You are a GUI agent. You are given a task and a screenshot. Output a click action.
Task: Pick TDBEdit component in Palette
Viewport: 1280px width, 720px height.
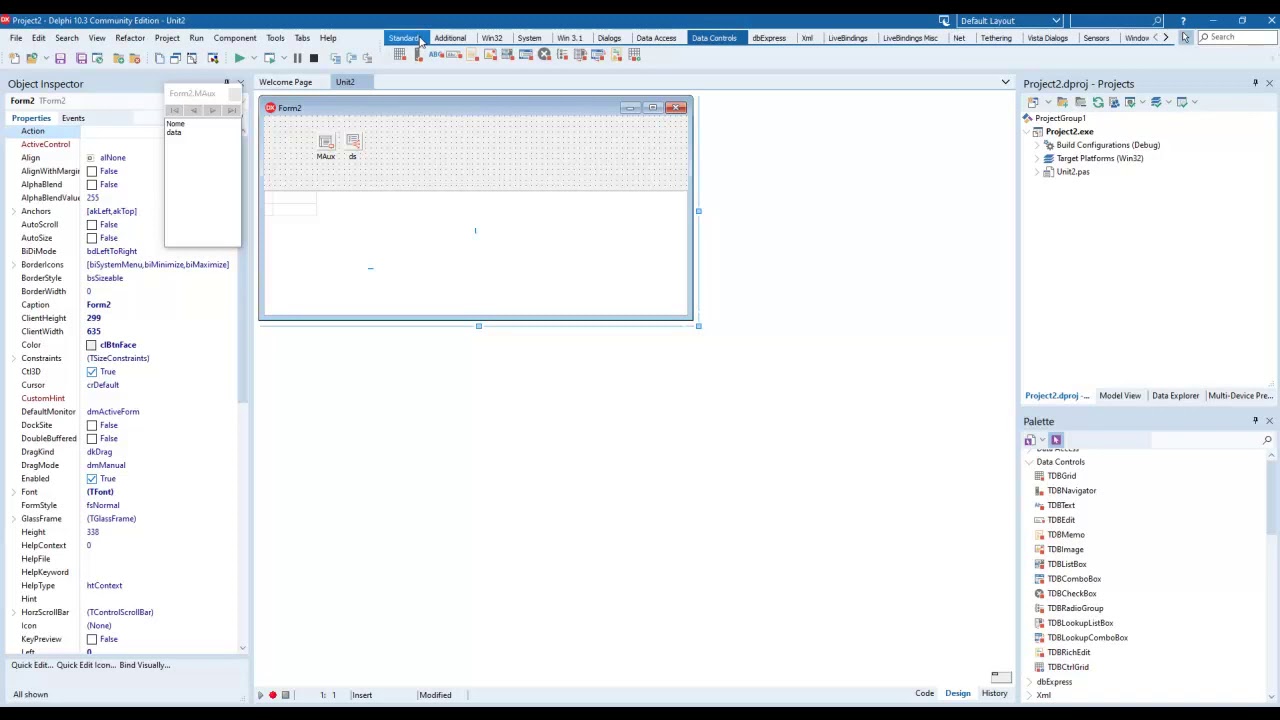click(1061, 520)
